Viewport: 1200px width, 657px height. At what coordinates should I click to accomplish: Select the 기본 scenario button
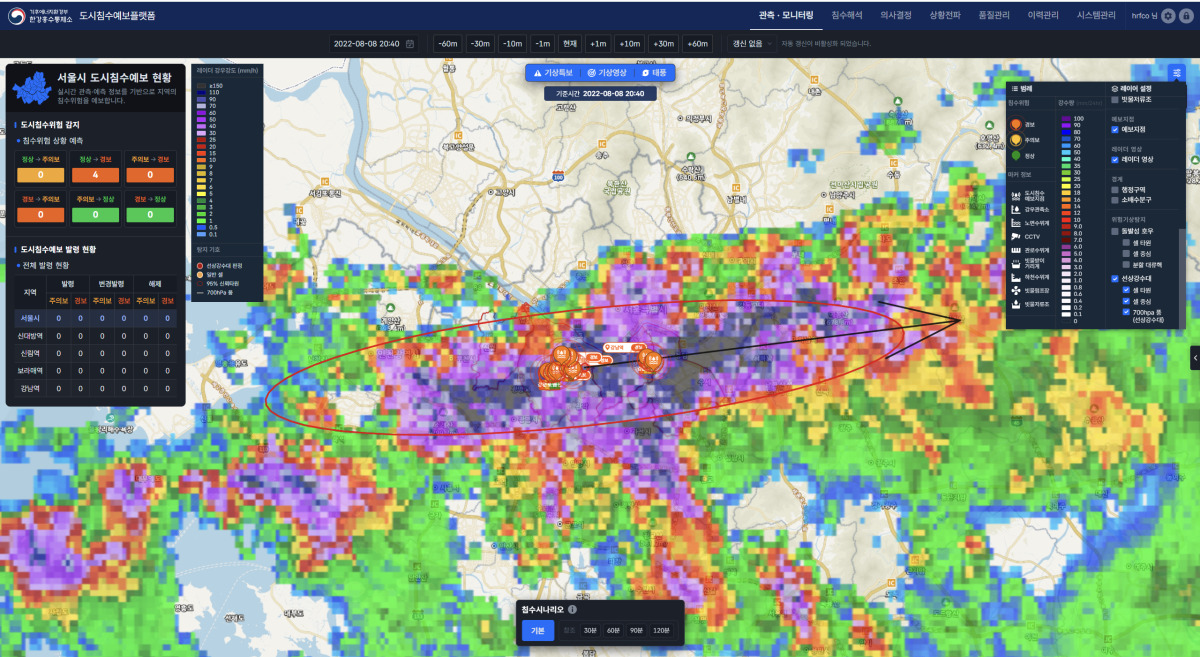click(538, 630)
